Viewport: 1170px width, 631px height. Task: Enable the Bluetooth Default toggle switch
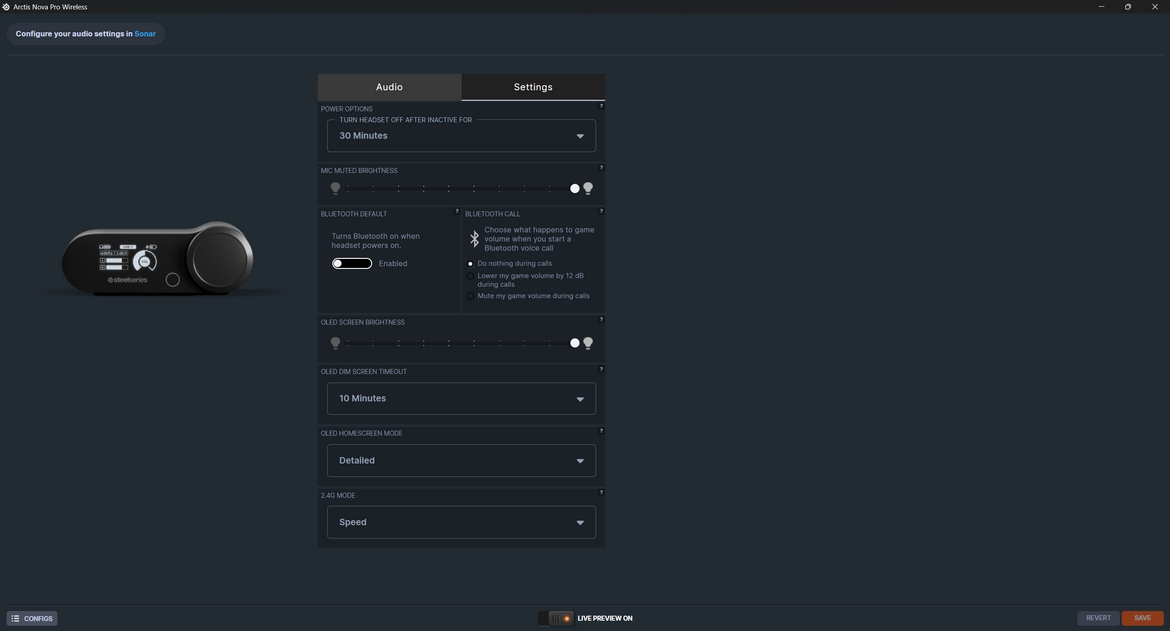point(352,264)
